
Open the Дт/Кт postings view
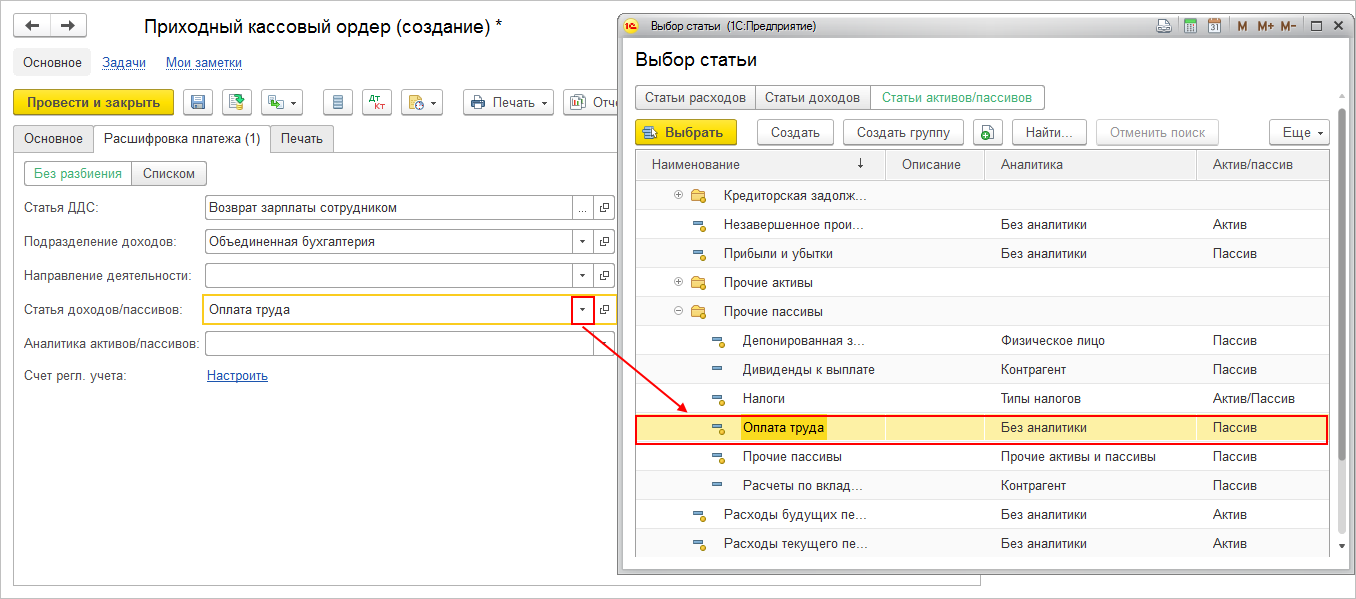pyautogui.click(x=377, y=102)
